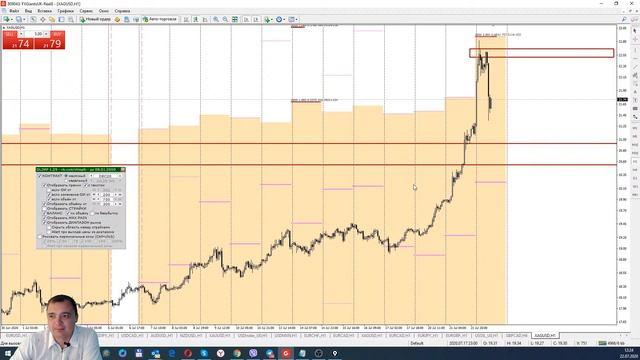This screenshot has width=640, height=360.
Task: Decrease trade volume with left arrow
Action: [21, 33]
